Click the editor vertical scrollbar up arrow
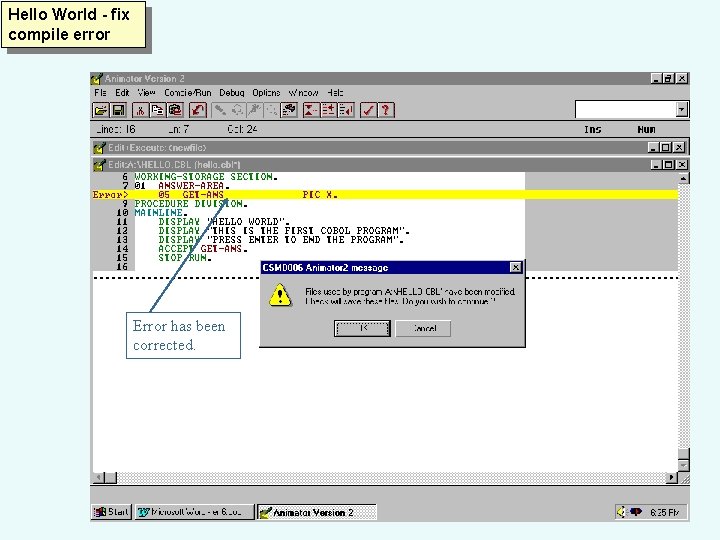The width and height of the screenshot is (720, 540). [x=683, y=178]
